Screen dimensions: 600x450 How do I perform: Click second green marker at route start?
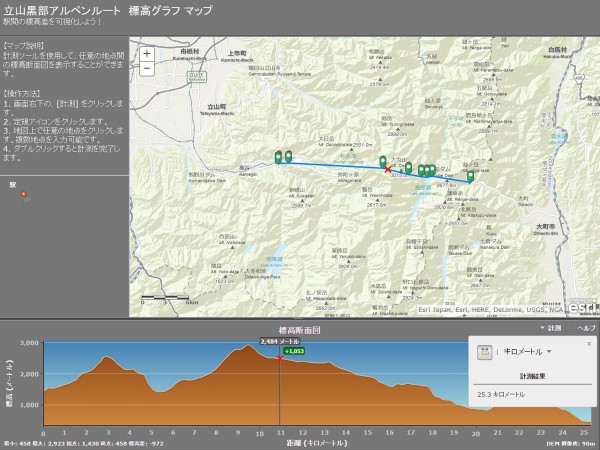tap(288, 156)
